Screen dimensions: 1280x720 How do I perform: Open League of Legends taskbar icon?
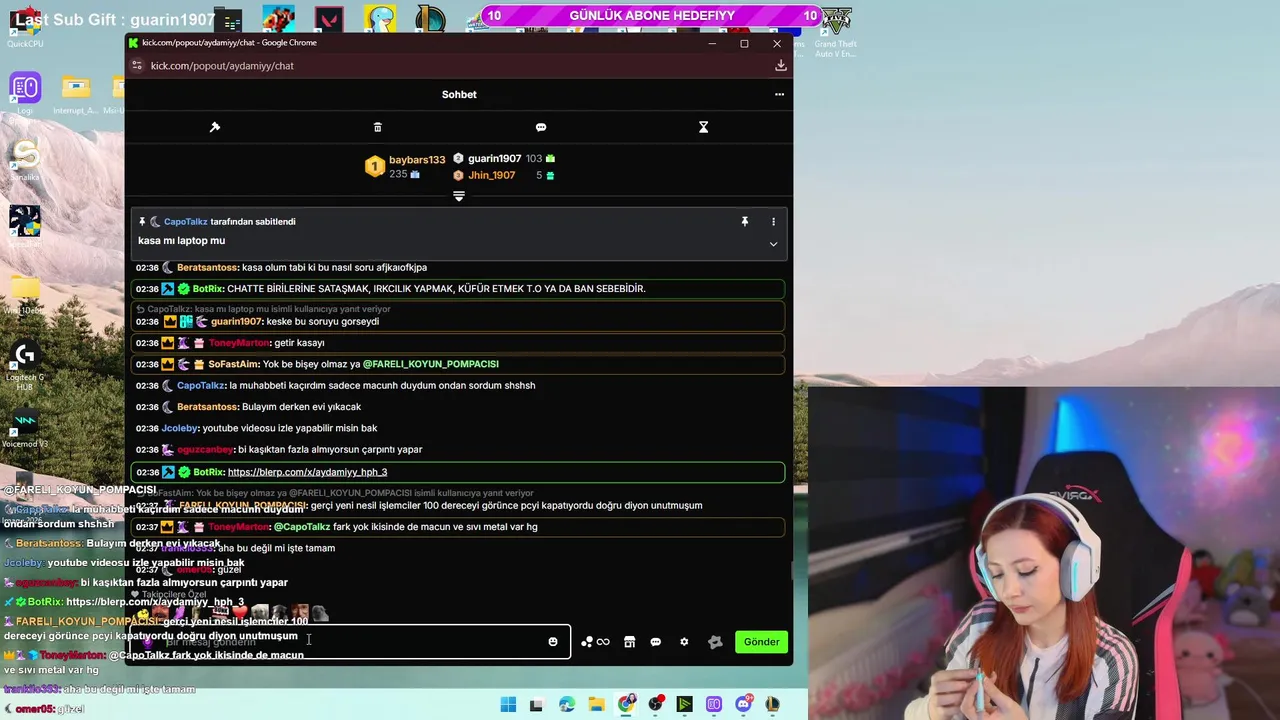coord(772,705)
